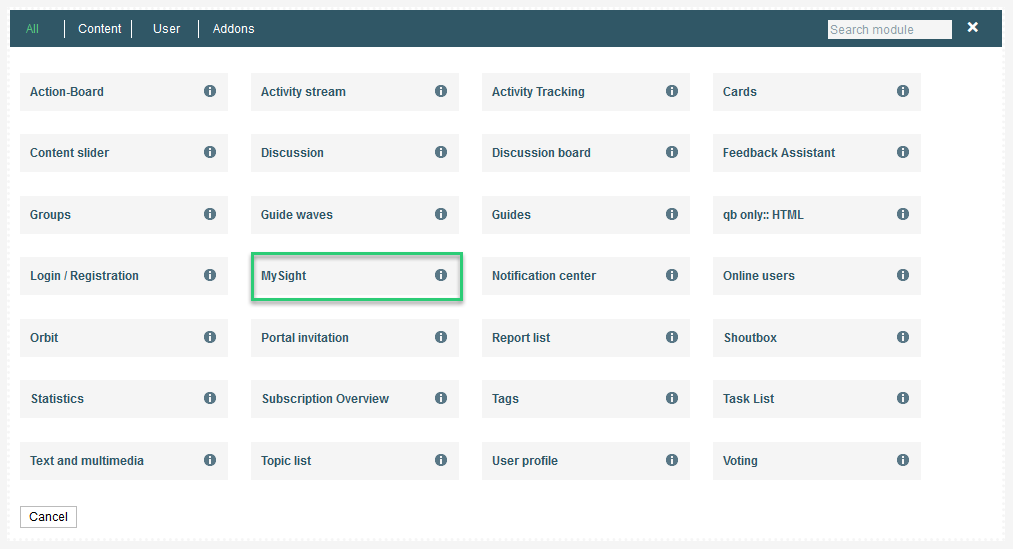The image size is (1013, 549).
Task: Show info for the Subscription Overview module
Action: (x=441, y=398)
